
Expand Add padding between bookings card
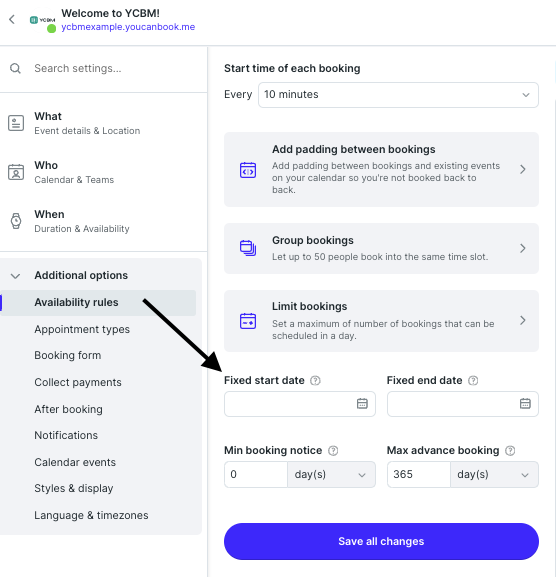(x=381, y=170)
